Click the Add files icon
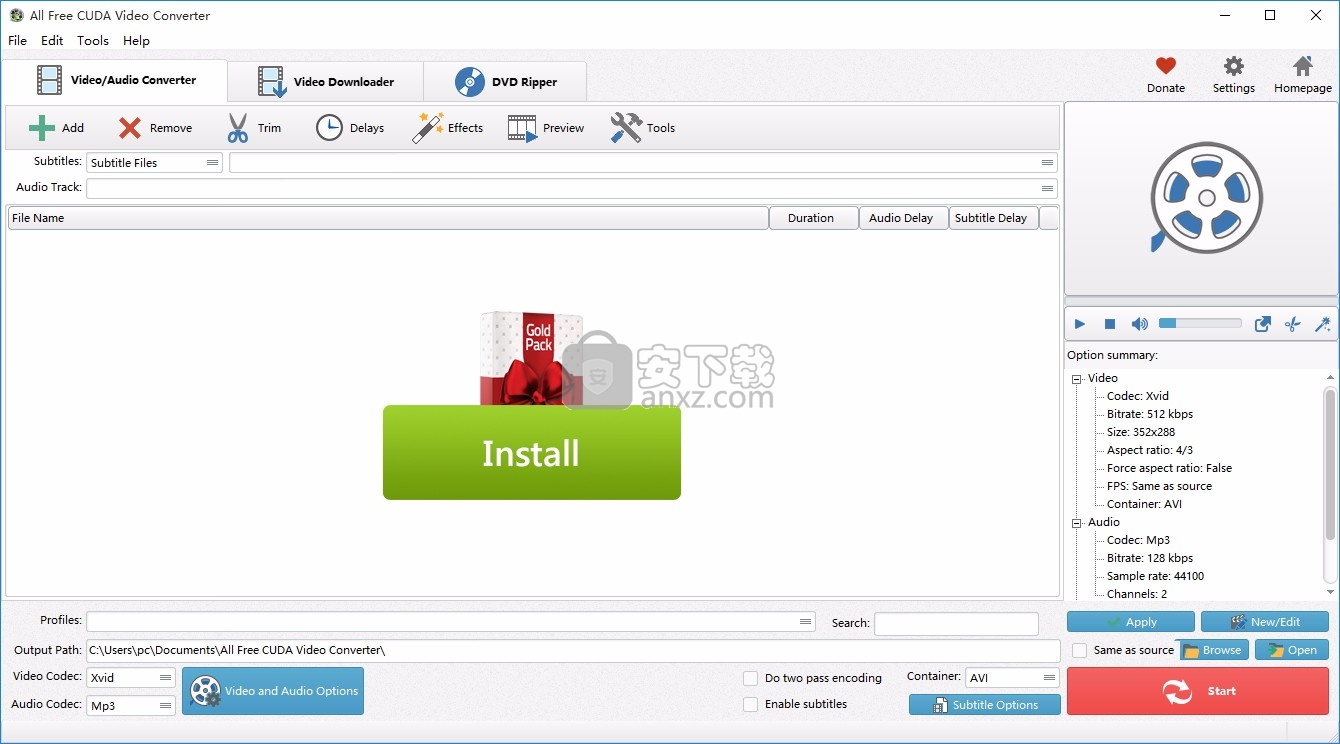Image resolution: width=1340 pixels, height=744 pixels. click(42, 128)
